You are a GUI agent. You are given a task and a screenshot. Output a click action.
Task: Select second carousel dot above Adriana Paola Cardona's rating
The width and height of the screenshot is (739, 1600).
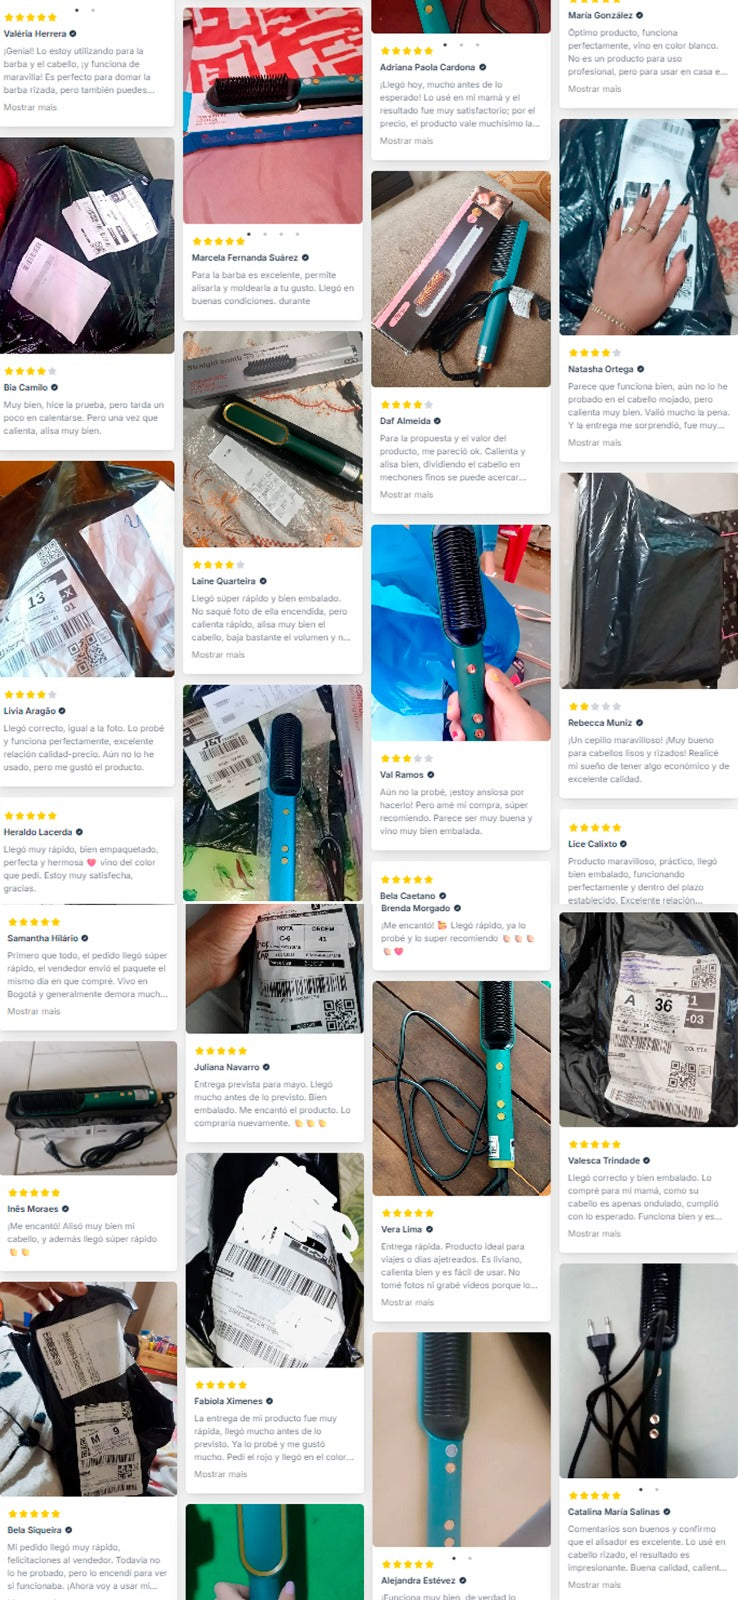click(461, 44)
